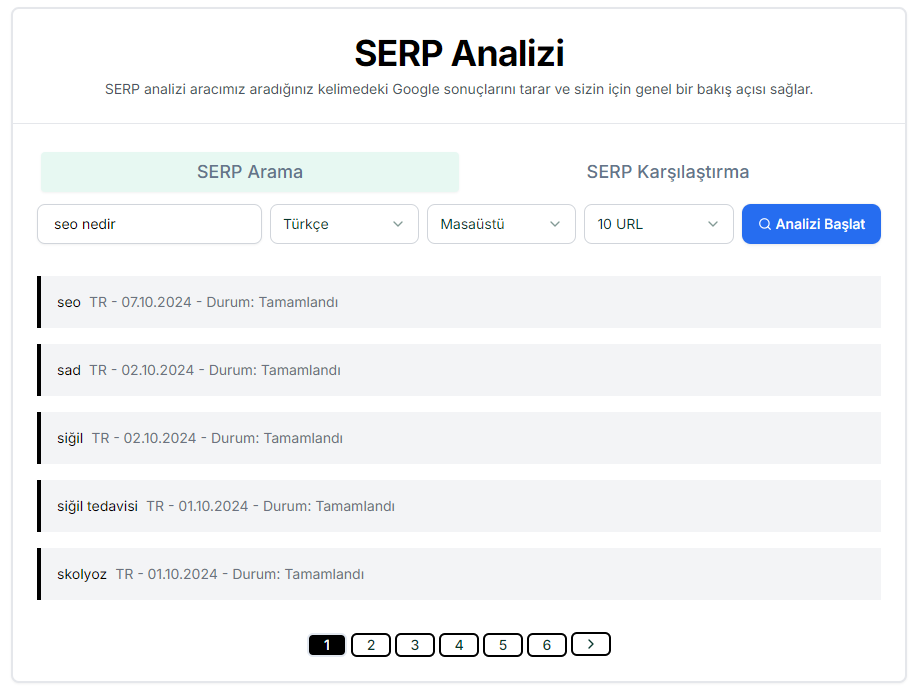Viewport: 923px width, 694px height.
Task: Jump to page 4 in pagination
Action: tap(459, 644)
